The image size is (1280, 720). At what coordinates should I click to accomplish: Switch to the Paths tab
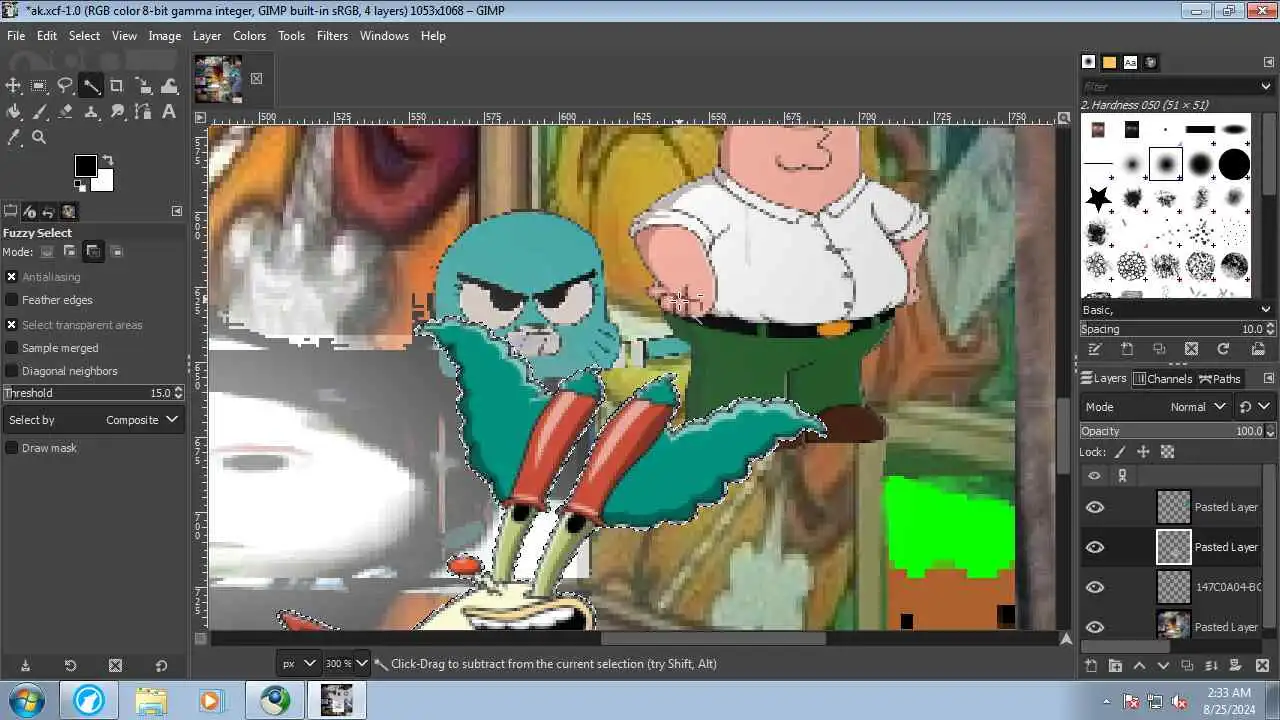(x=1220, y=379)
